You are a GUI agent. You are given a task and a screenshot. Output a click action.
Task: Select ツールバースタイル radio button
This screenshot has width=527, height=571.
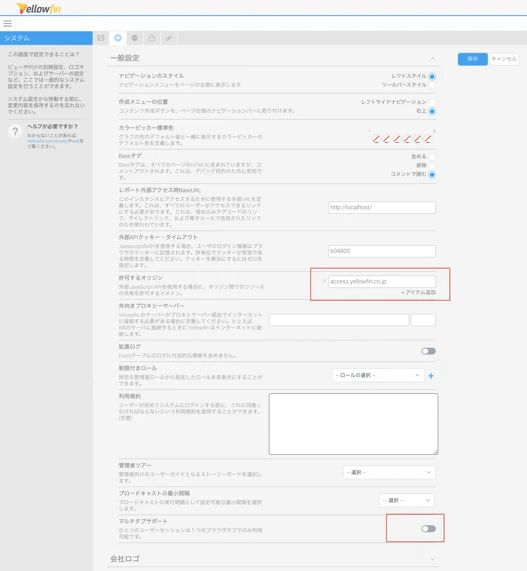tap(432, 85)
